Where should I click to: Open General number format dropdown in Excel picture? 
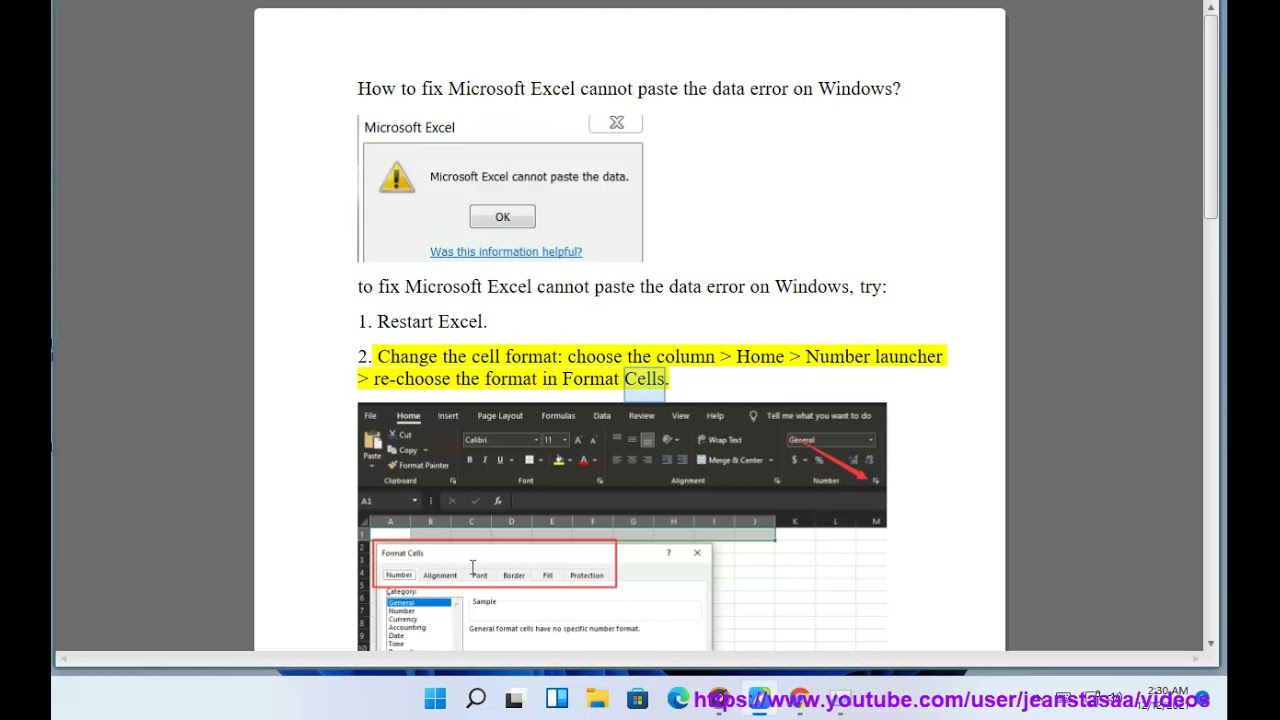pos(871,440)
